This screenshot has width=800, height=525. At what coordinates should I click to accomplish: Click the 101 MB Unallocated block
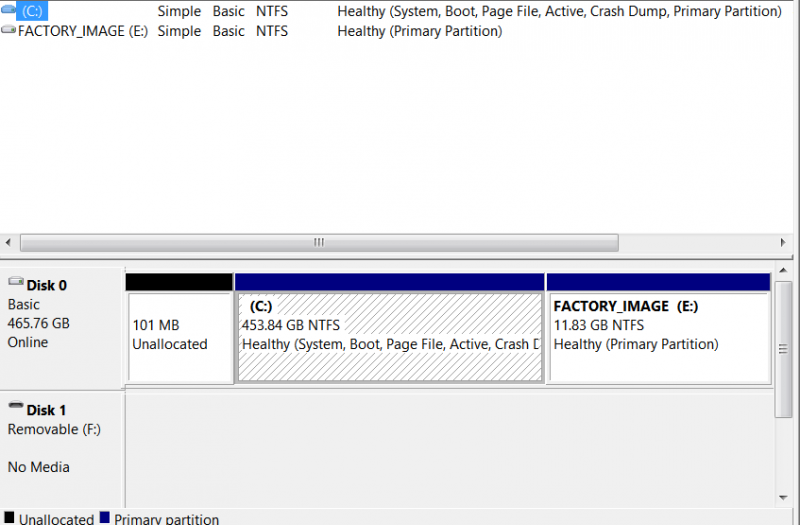coord(179,328)
